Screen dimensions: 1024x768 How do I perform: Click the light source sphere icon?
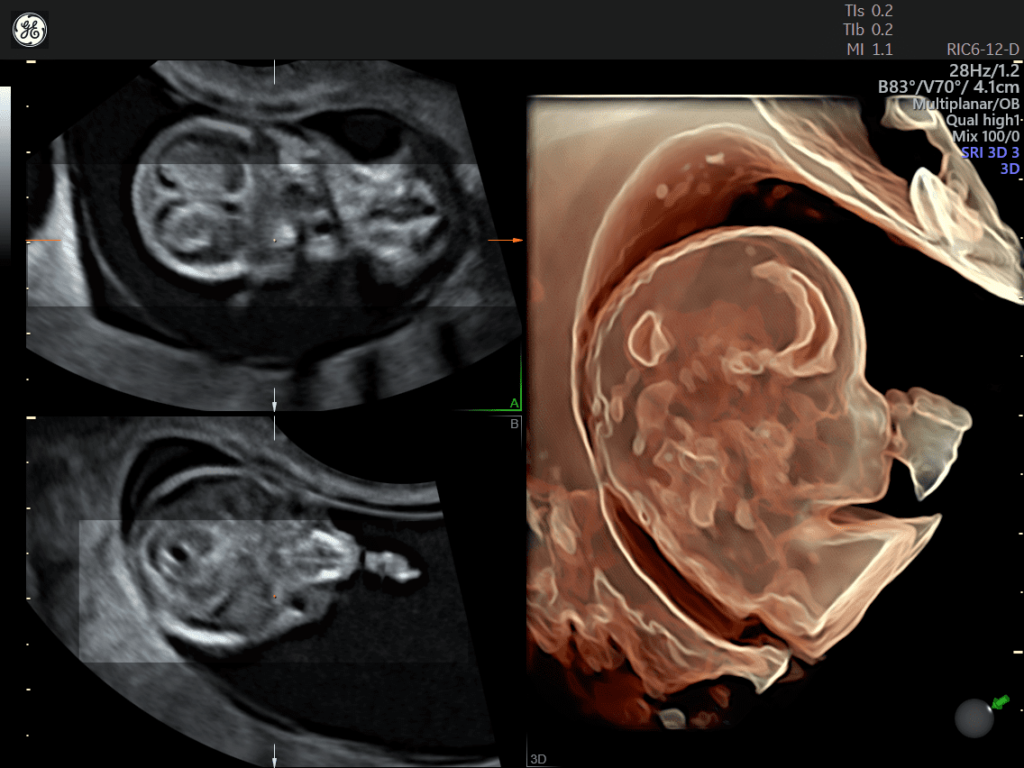[973, 718]
